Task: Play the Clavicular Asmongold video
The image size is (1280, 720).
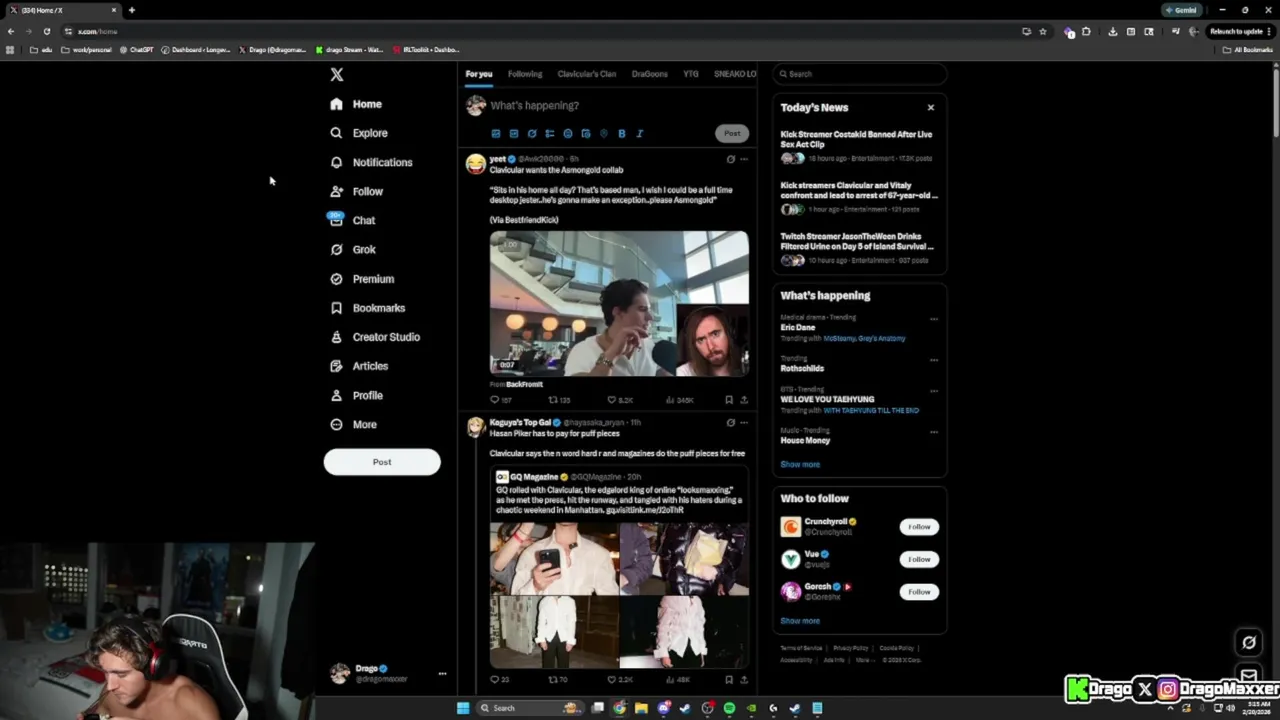Action: pos(619,303)
